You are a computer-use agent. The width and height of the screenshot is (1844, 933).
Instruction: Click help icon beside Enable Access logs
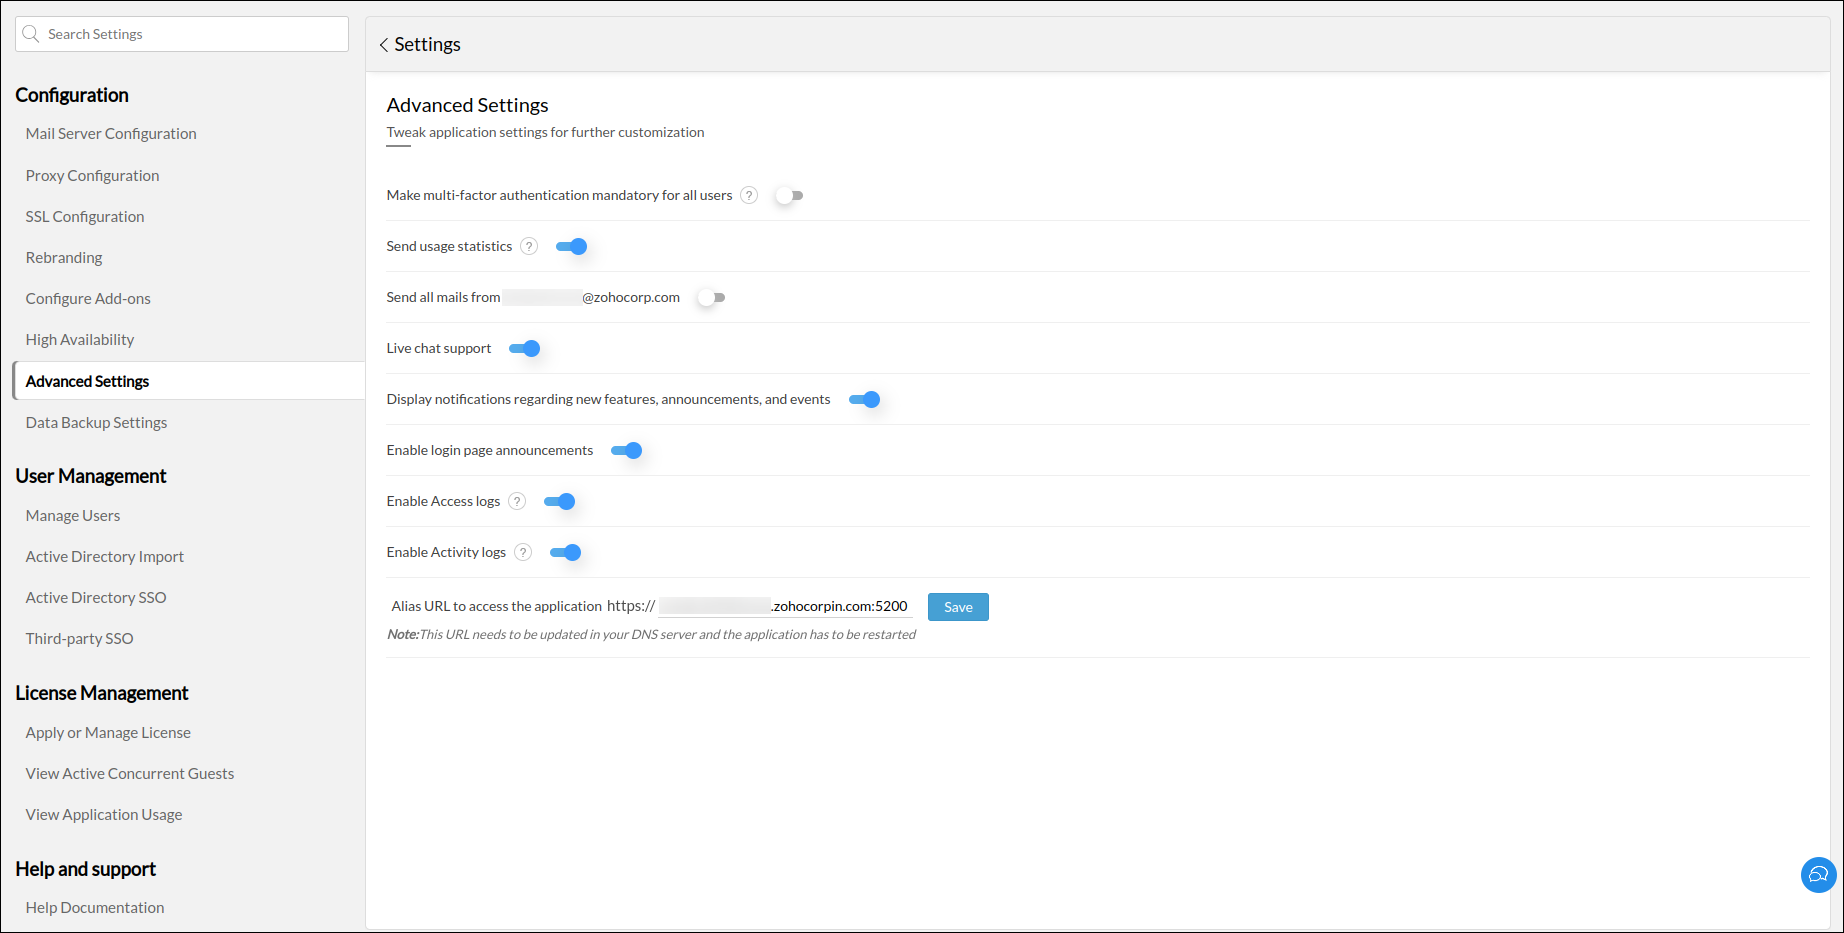point(517,501)
